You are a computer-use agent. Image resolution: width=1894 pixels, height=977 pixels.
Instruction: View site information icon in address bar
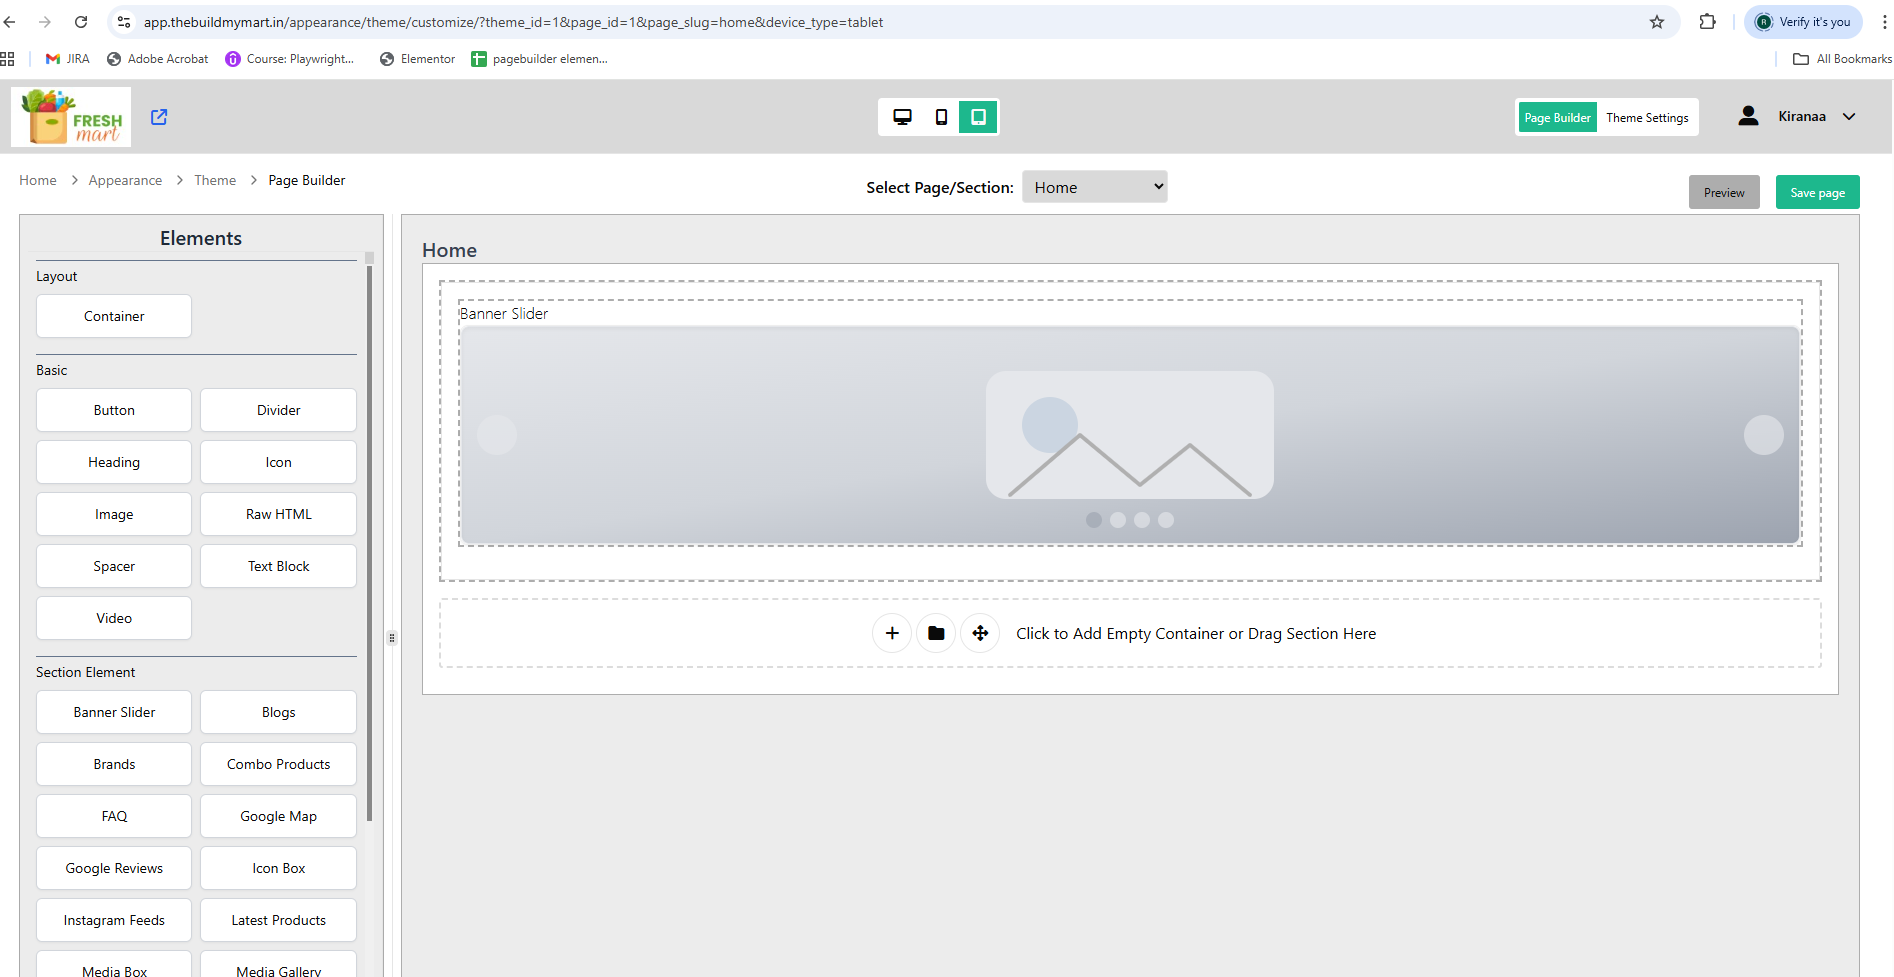pos(124,22)
